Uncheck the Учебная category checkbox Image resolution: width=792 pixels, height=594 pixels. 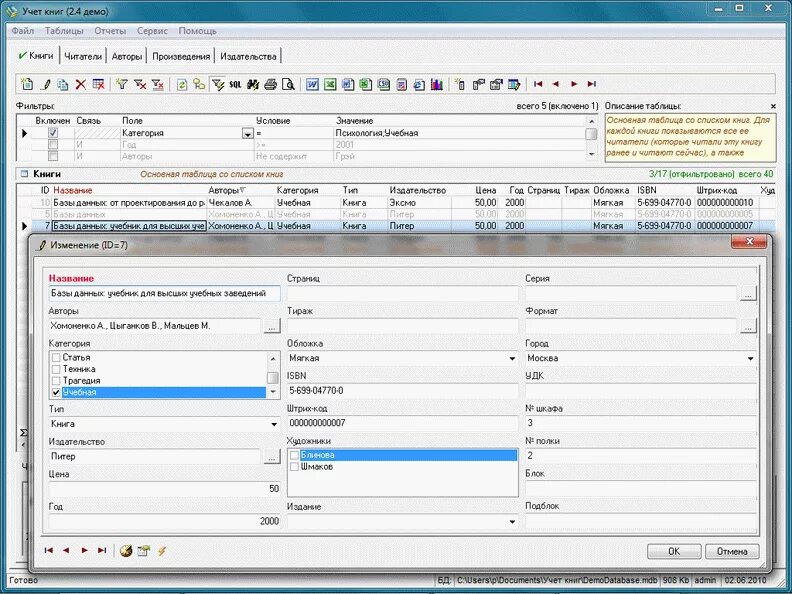click(56, 392)
